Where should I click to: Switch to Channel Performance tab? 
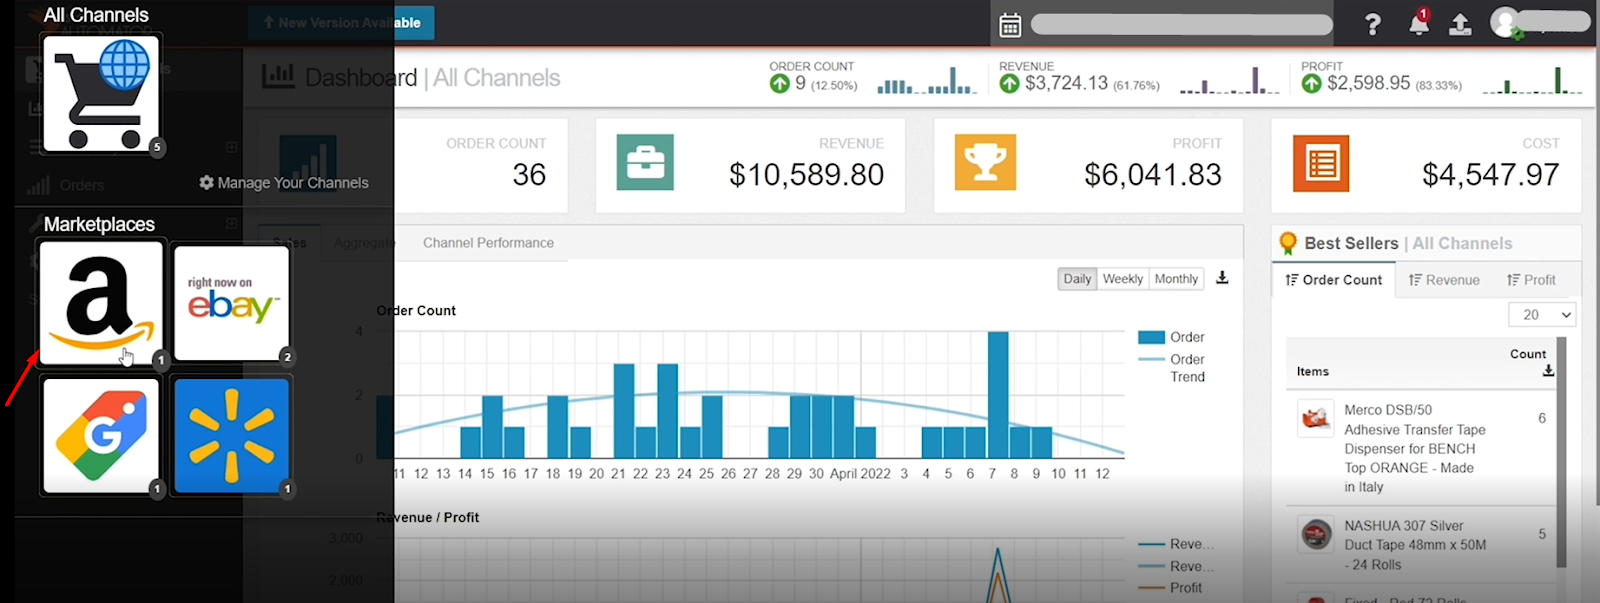coord(488,243)
